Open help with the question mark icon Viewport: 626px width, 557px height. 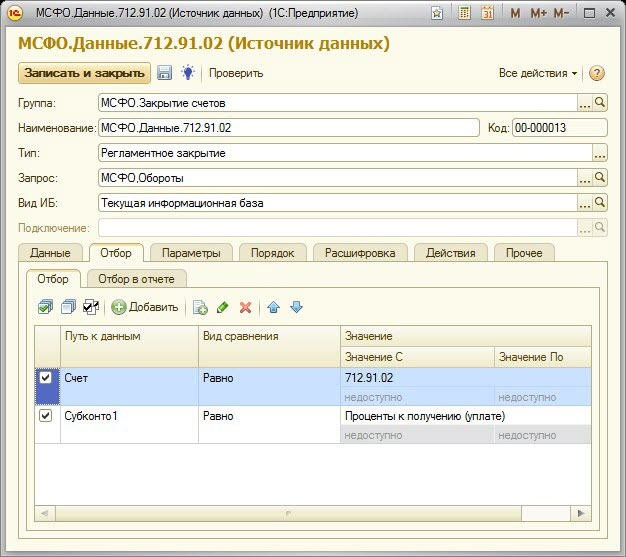coord(597,73)
